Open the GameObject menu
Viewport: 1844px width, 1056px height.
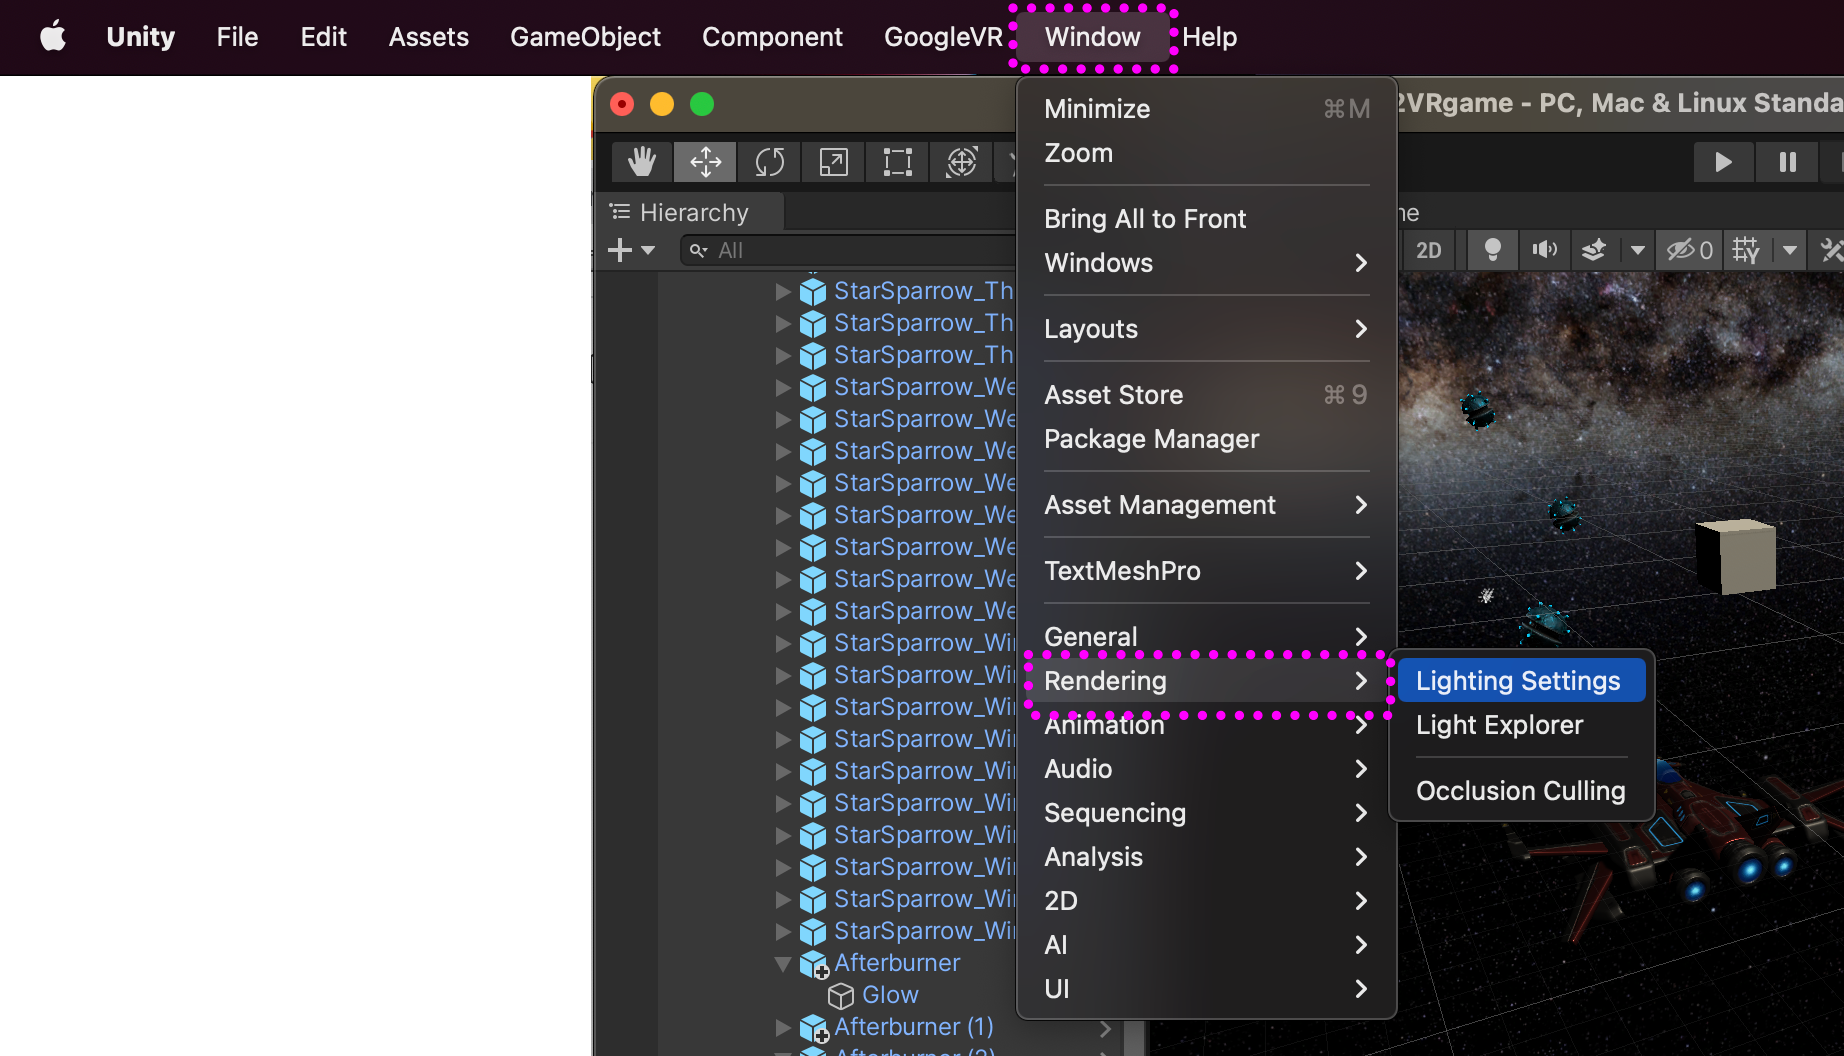pos(586,37)
